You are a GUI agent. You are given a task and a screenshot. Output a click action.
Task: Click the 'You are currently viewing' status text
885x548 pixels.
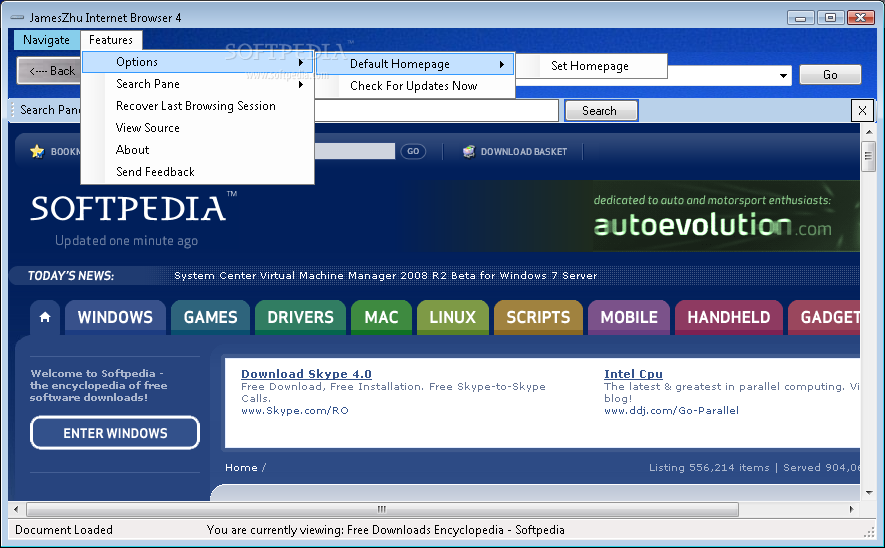coord(385,530)
